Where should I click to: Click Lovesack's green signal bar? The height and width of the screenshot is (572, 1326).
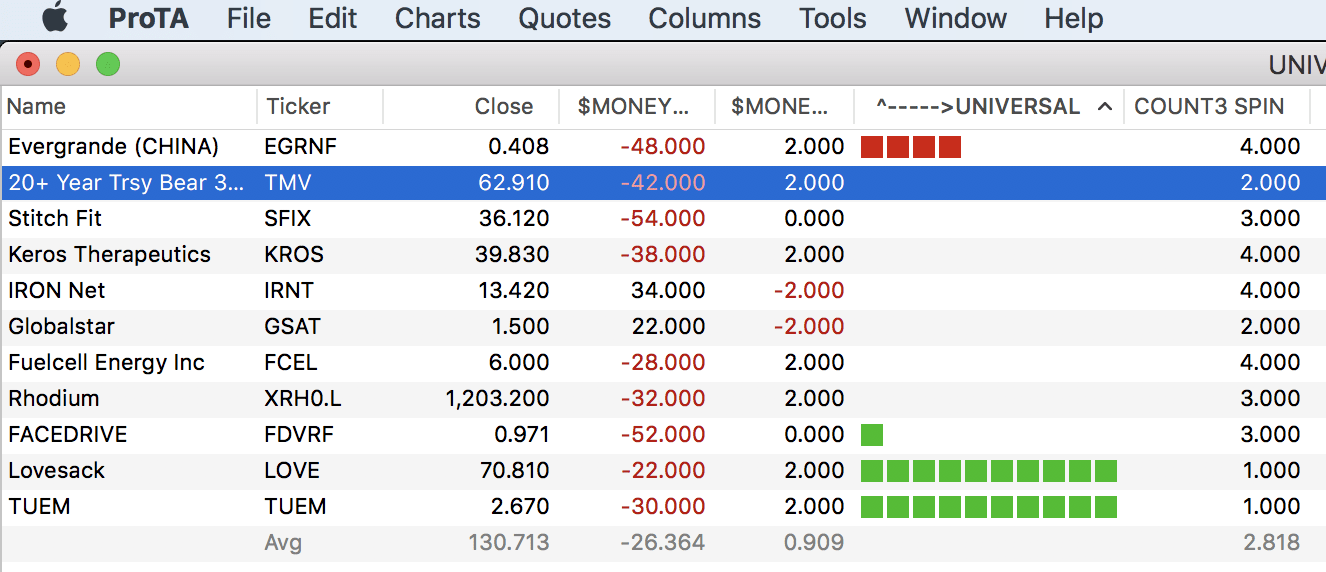tap(988, 471)
